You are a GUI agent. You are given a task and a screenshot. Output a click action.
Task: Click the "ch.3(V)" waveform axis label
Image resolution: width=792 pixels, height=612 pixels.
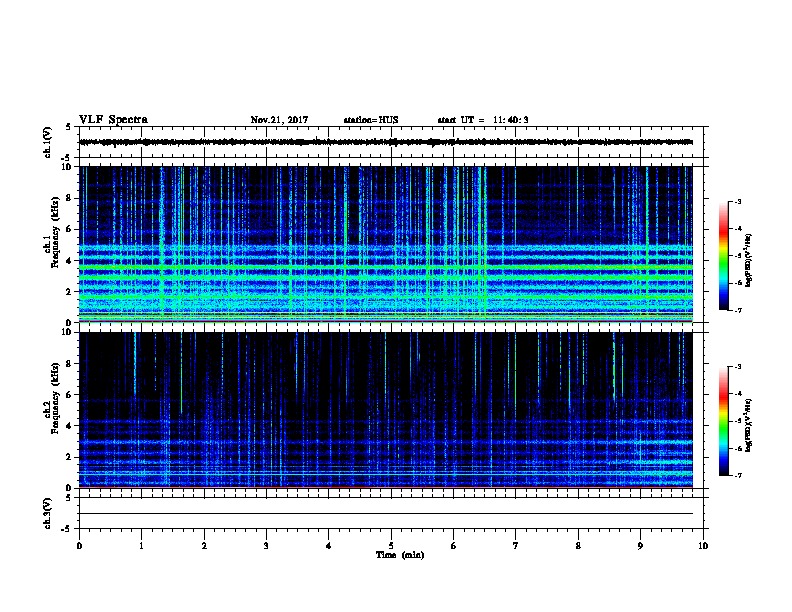[x=47, y=514]
